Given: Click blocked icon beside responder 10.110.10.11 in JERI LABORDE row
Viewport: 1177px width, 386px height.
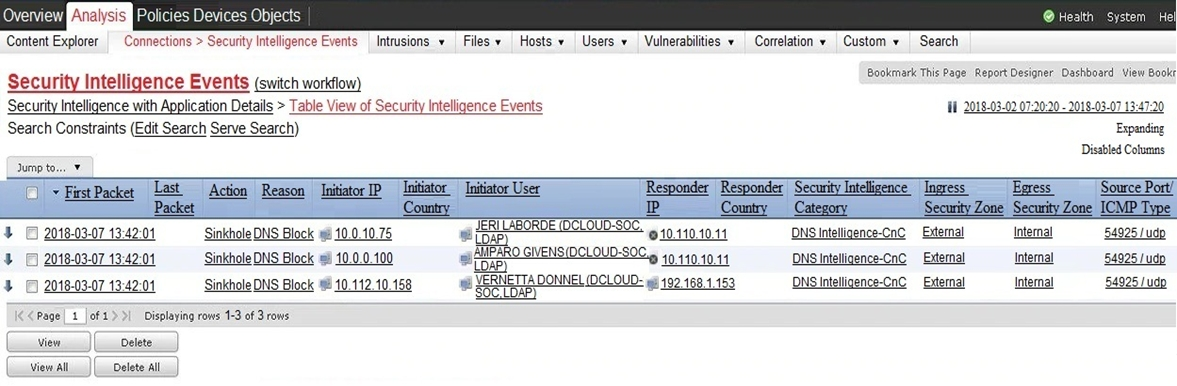Looking at the screenshot, I should pos(653,235).
